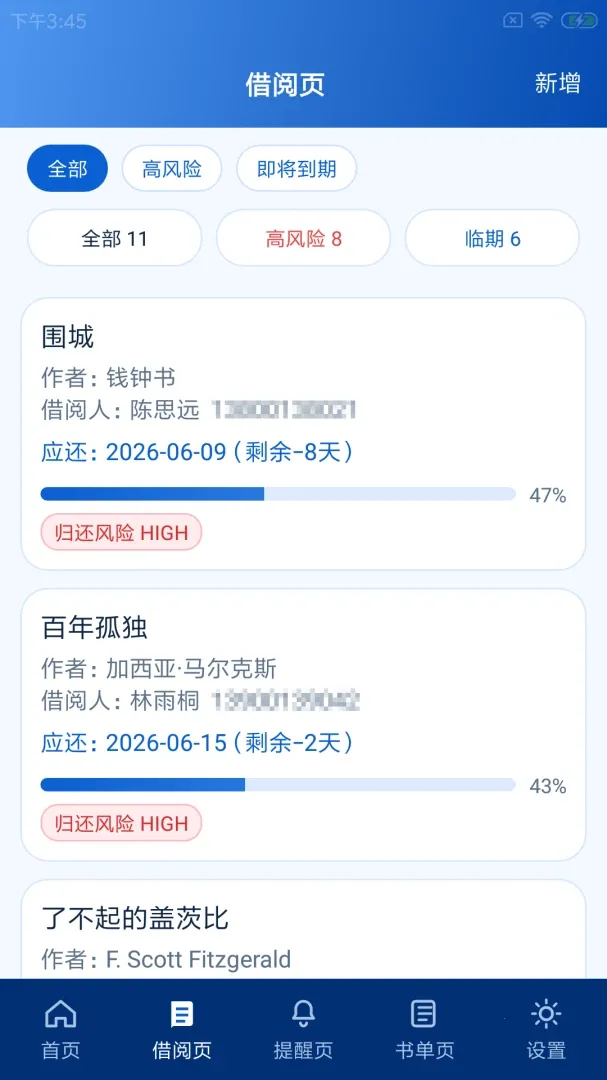Tap the Wi-Fi status icon
Viewport: 607px width, 1080px height.
(542, 21)
